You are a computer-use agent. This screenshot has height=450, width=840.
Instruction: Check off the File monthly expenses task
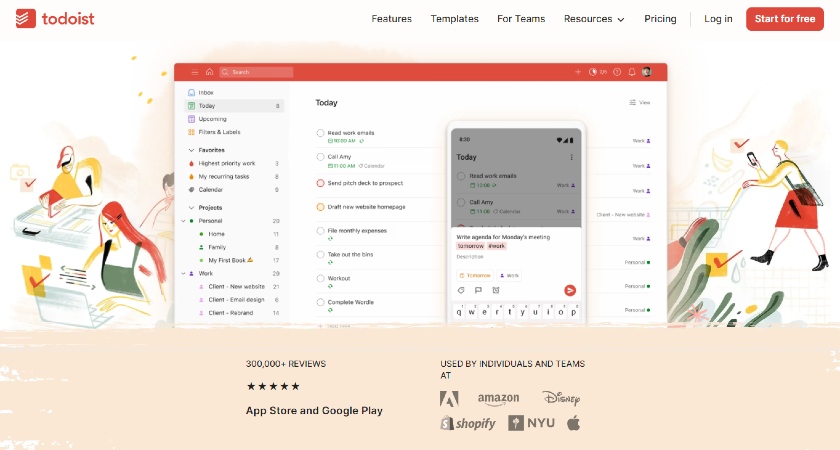point(320,231)
